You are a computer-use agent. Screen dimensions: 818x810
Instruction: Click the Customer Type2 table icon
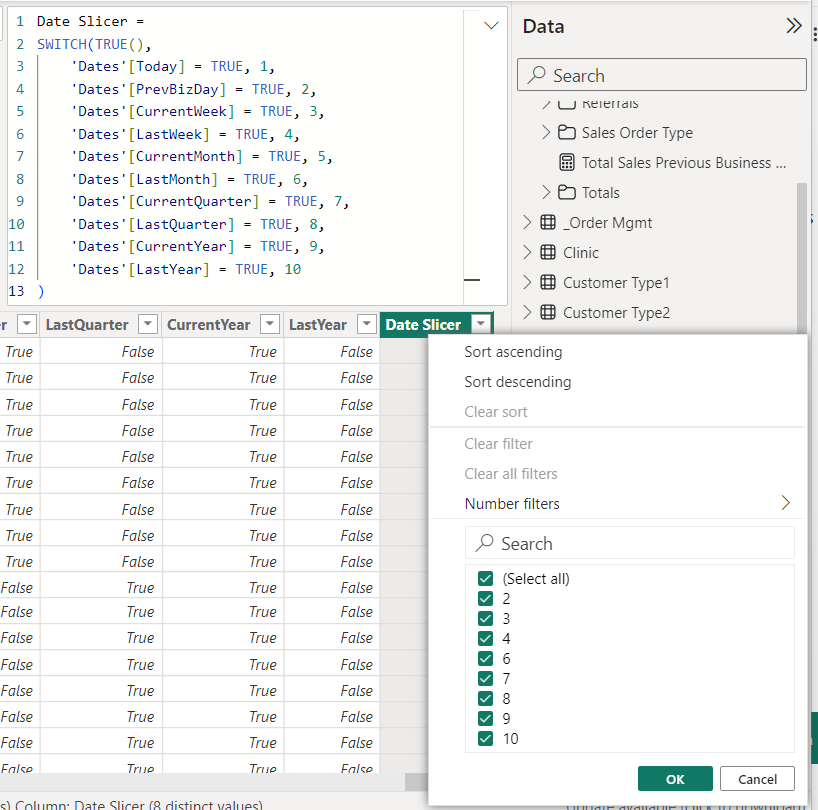[x=548, y=312]
